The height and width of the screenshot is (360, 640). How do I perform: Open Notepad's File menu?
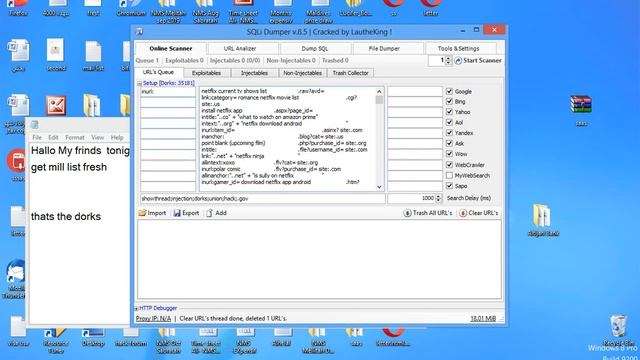pos(37,138)
